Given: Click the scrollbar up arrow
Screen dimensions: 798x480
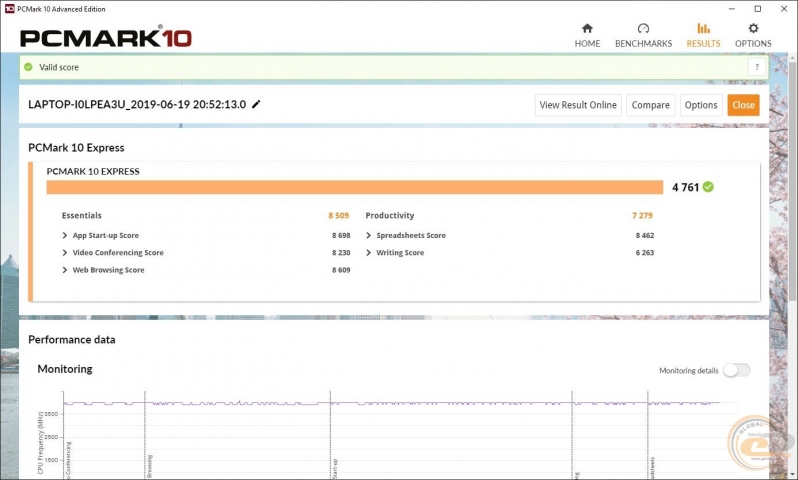Looking at the screenshot, I should (792, 58).
